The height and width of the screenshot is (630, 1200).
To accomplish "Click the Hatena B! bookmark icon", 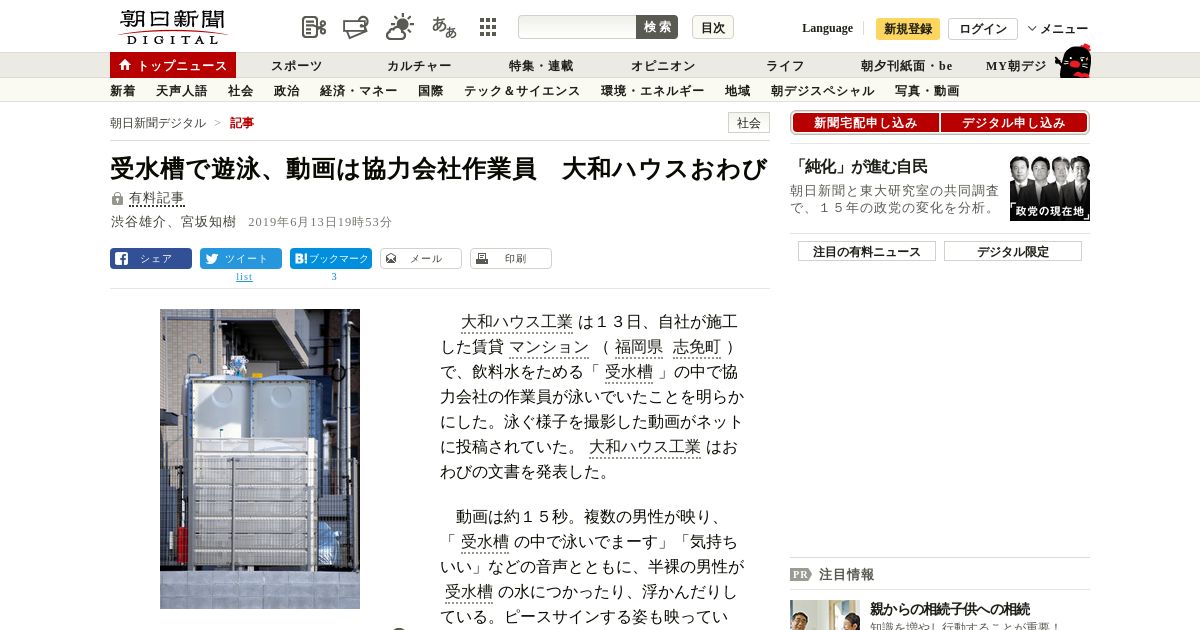I will (300, 258).
